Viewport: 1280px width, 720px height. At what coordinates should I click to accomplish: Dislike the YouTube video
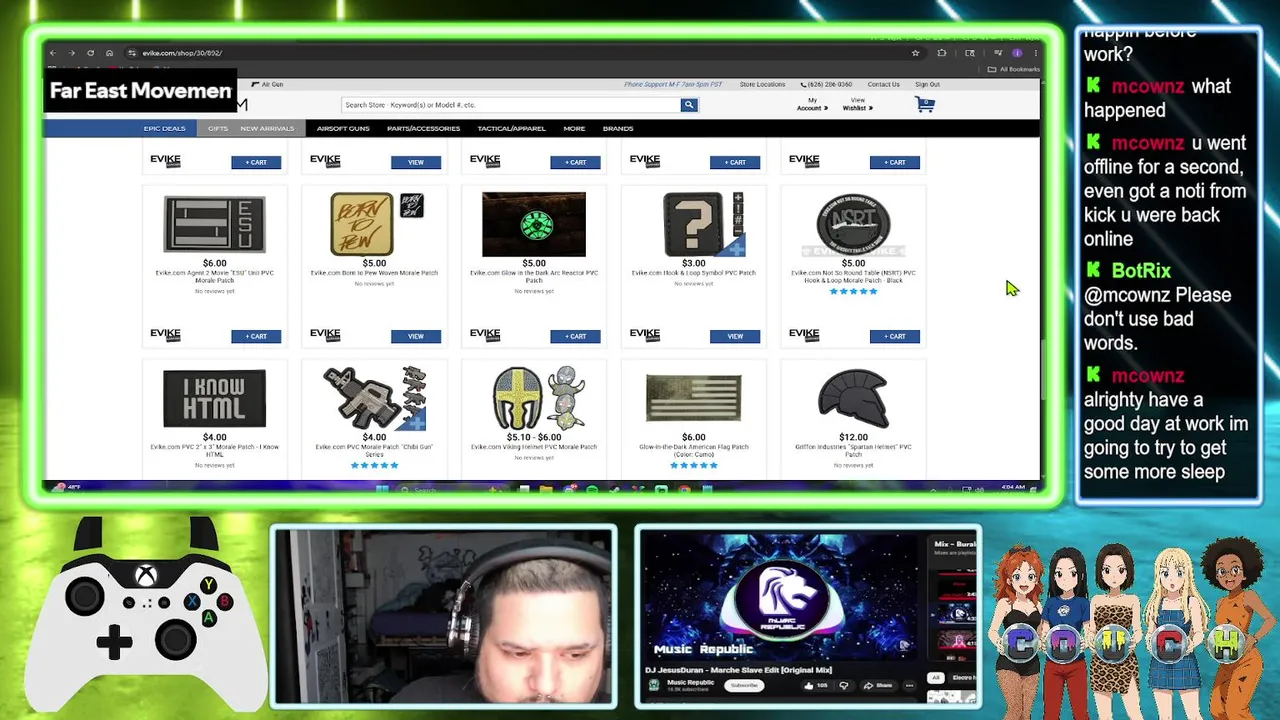(x=844, y=686)
